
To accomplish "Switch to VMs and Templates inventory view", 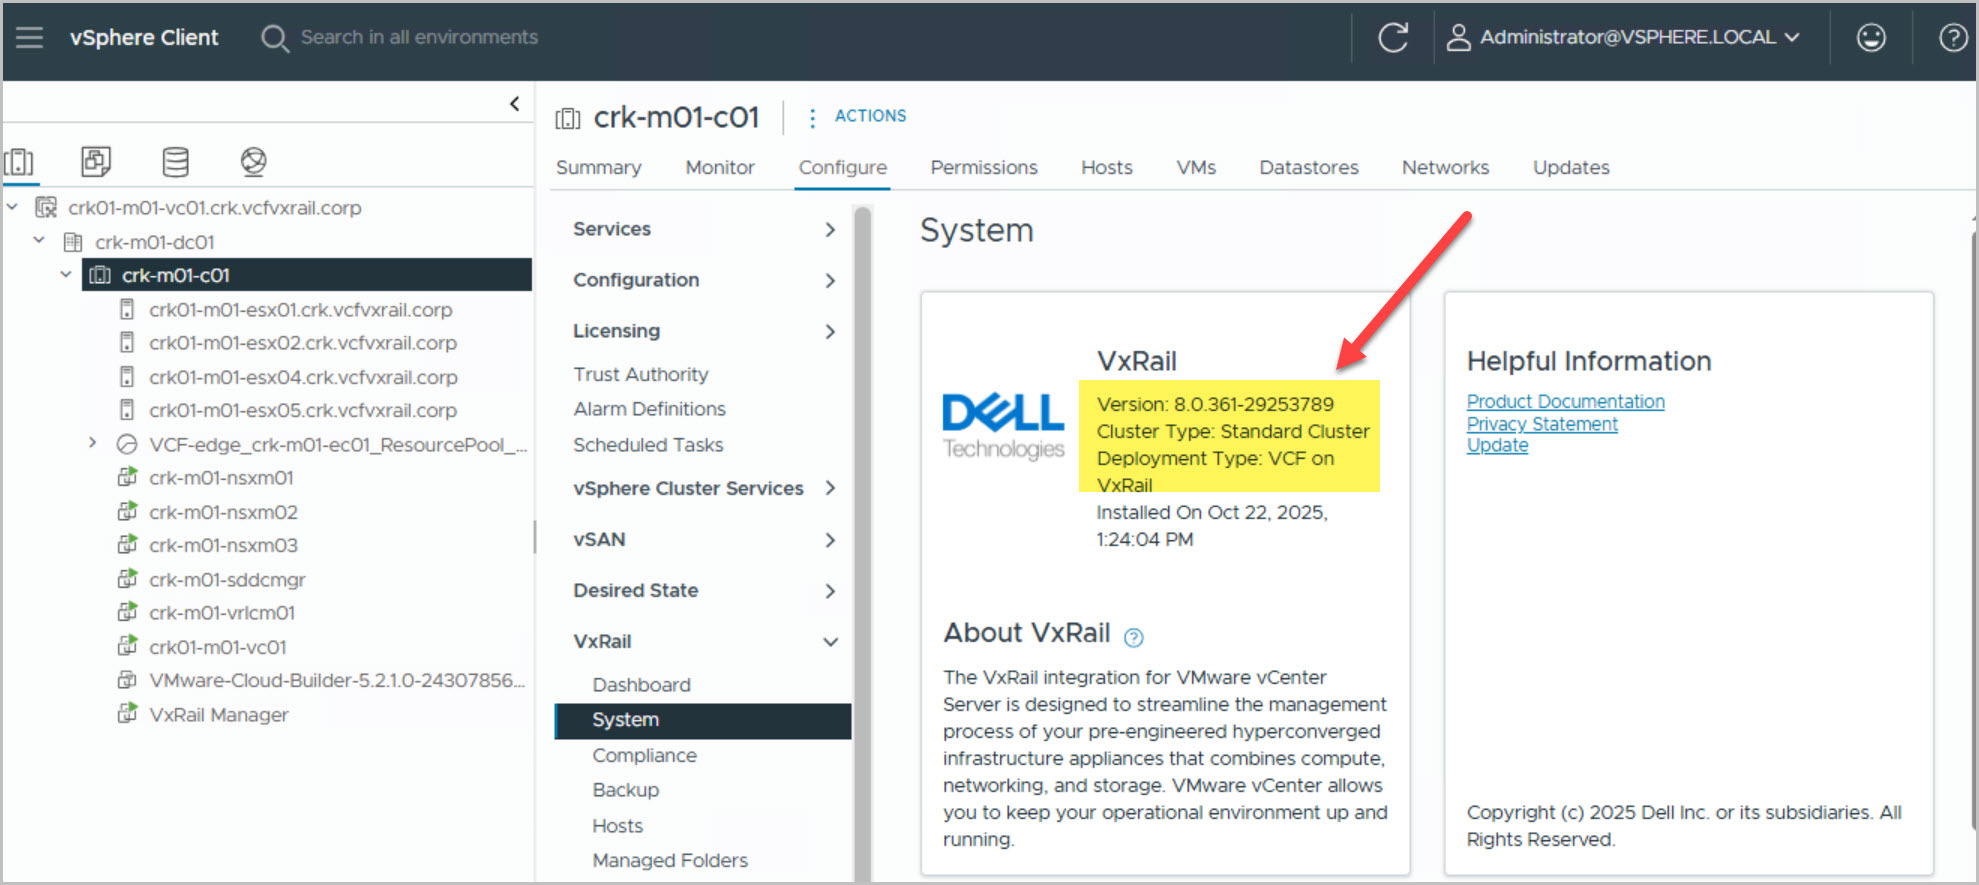I will pyautogui.click(x=96, y=161).
